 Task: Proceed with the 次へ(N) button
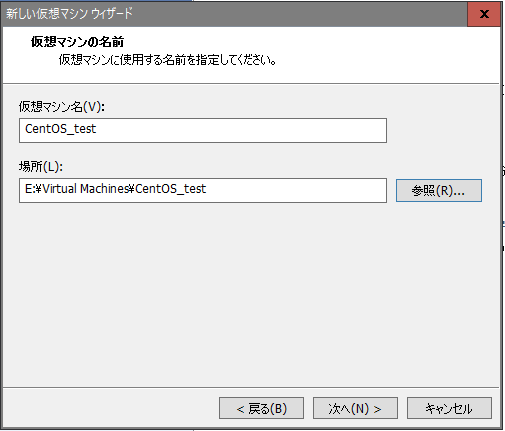pos(355,408)
